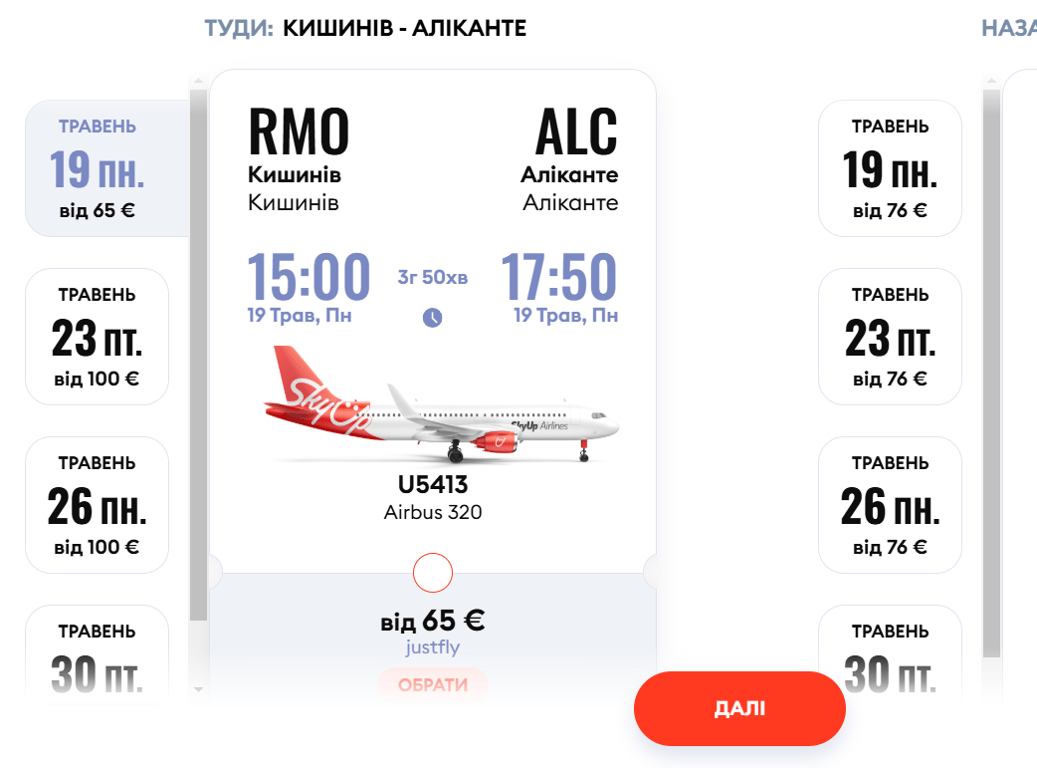This screenshot has height=768, width=1037.
Task: Click the outbound dates scrollbar thumb
Action: (x=198, y=350)
